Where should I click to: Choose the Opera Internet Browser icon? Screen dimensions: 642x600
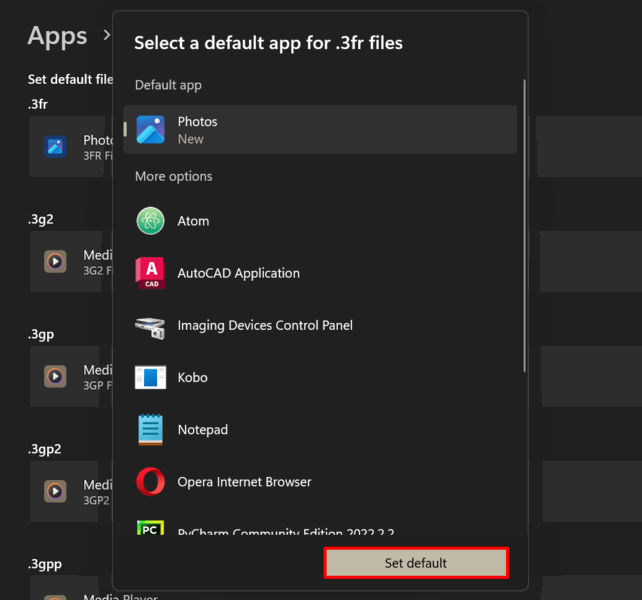coord(150,482)
